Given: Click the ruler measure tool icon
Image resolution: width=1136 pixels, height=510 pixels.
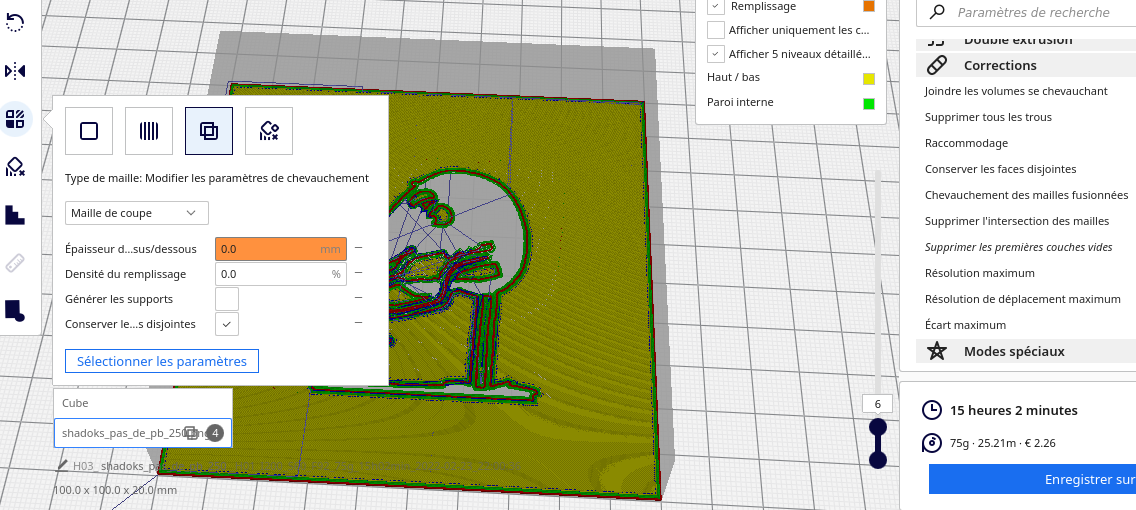Looking at the screenshot, I should (x=15, y=262).
